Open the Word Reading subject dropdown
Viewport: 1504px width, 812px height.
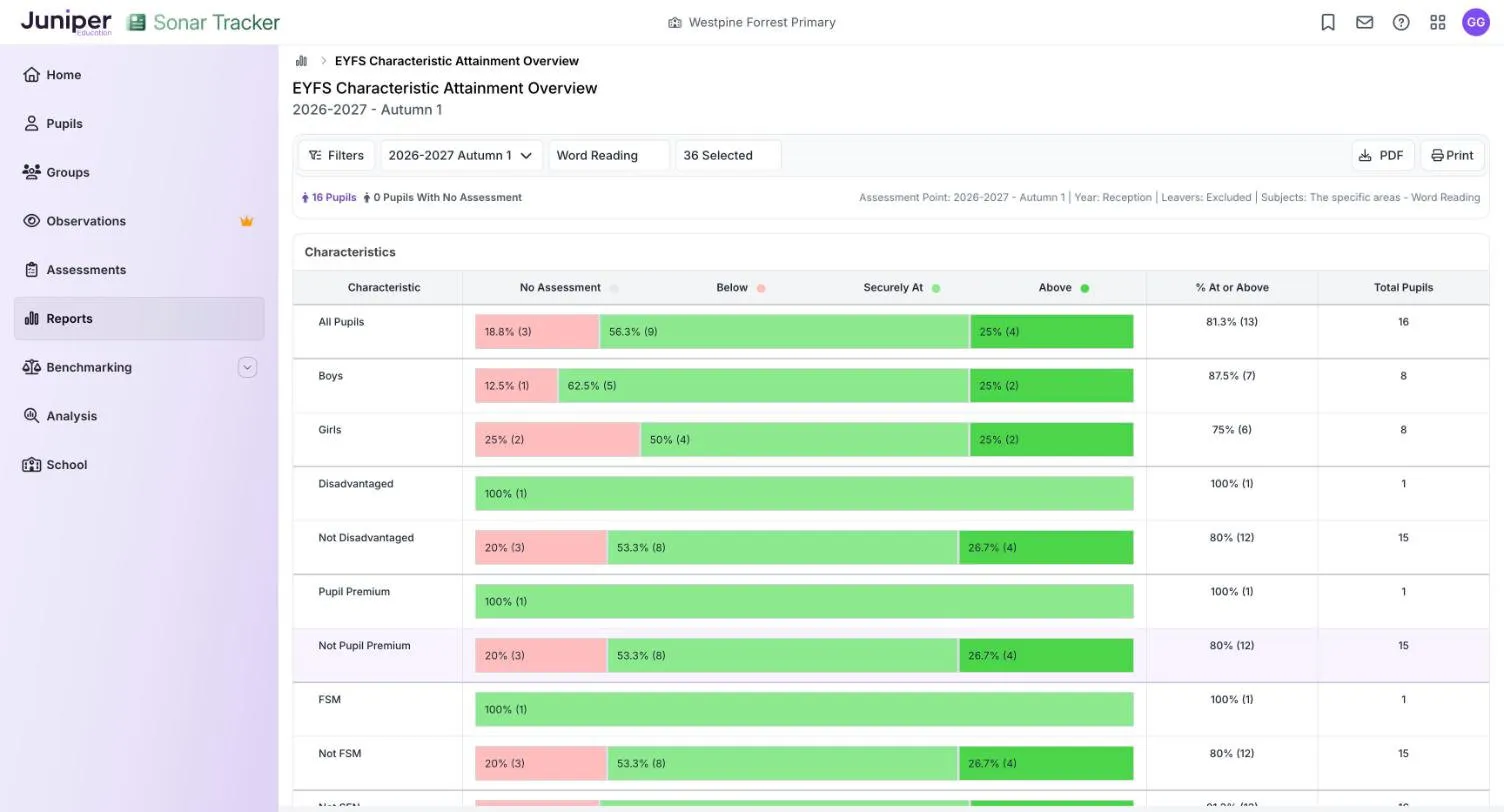point(608,155)
